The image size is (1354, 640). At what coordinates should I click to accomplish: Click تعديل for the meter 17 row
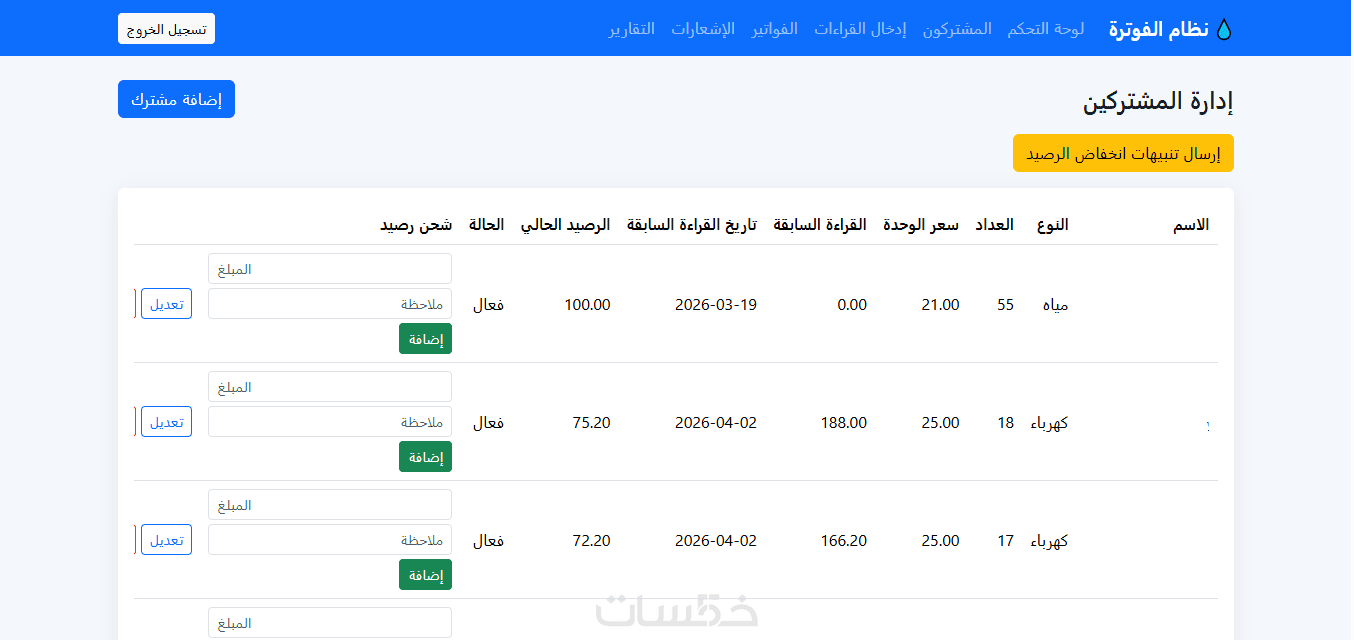click(166, 540)
